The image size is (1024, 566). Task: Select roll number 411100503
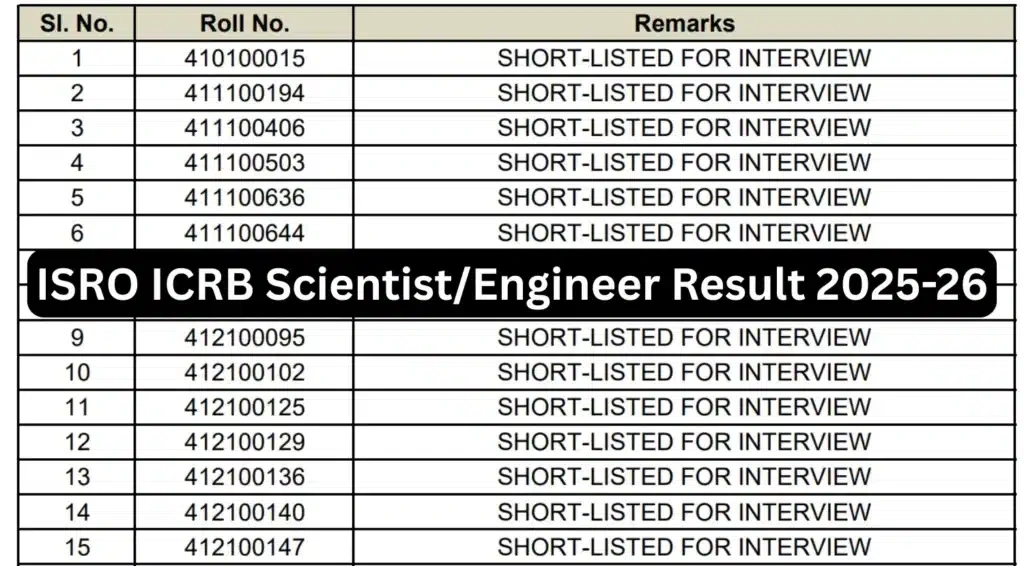coord(244,162)
